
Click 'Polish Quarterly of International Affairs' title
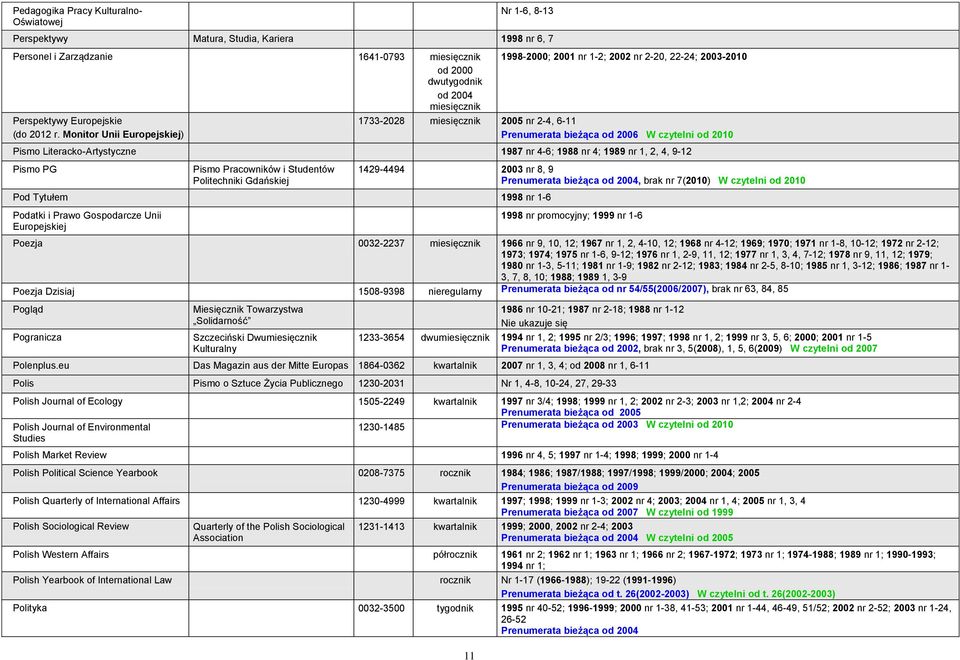pyautogui.click(x=96, y=501)
